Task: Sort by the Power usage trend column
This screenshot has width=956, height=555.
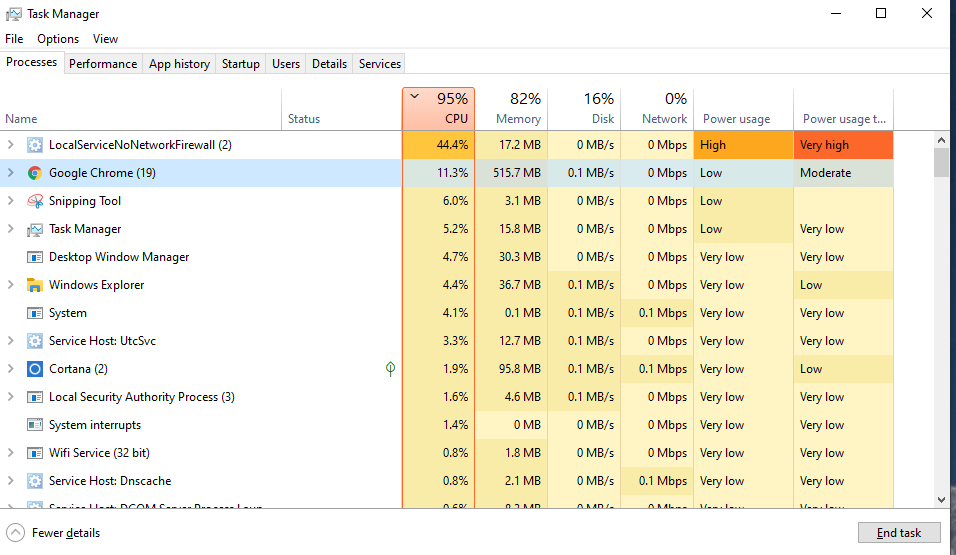Action: (844, 109)
